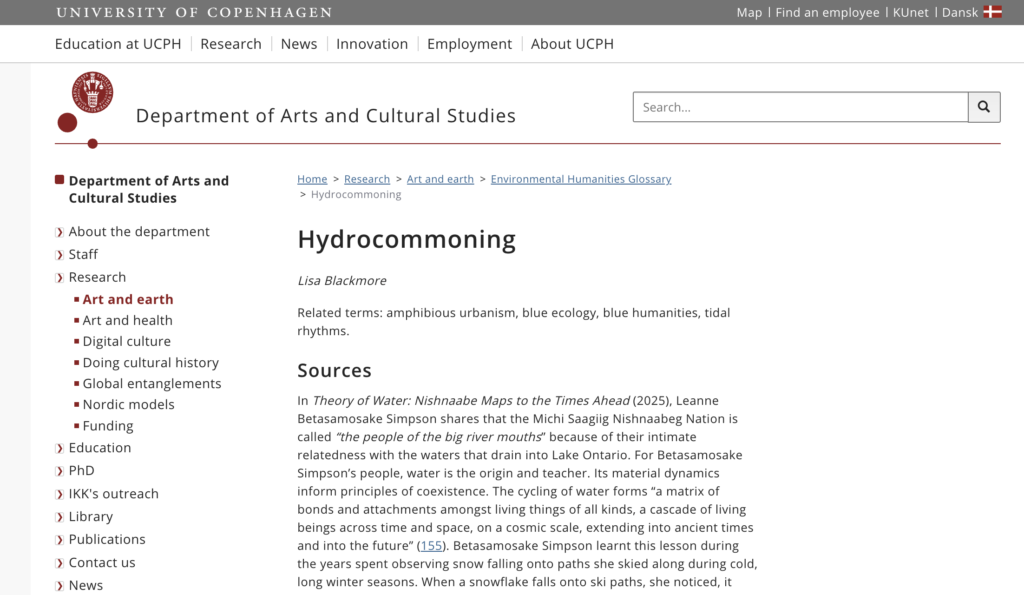Expand the About the department chevron
1024x595 pixels.
tap(60, 232)
